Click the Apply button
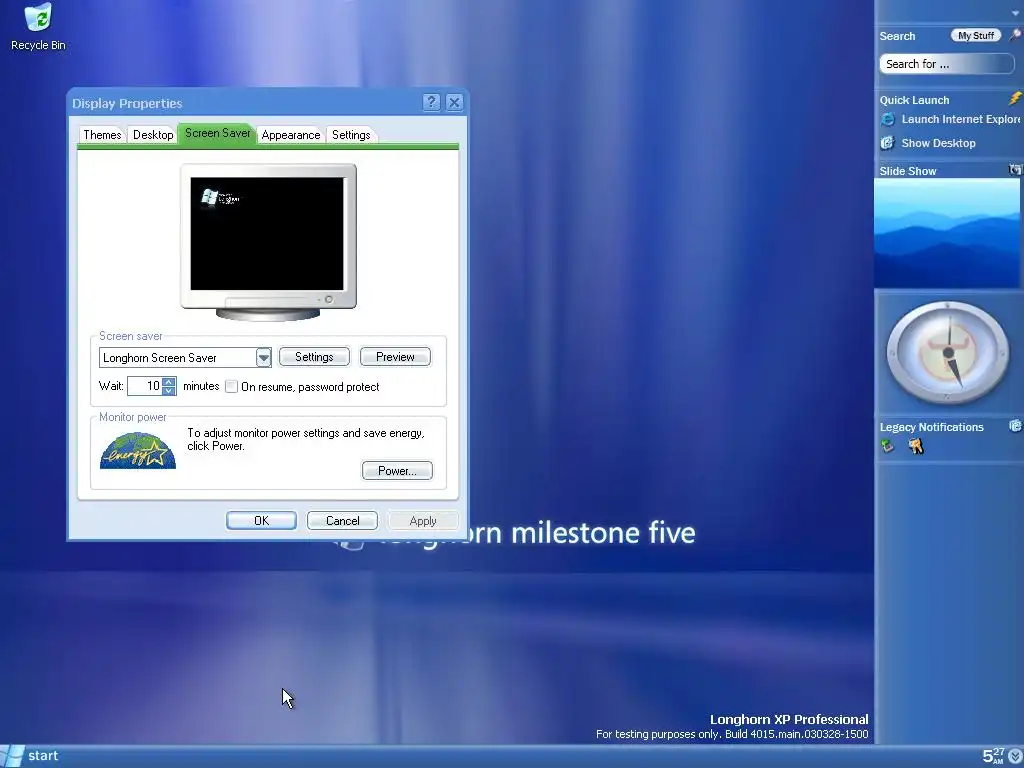The height and width of the screenshot is (768, 1024). [423, 520]
